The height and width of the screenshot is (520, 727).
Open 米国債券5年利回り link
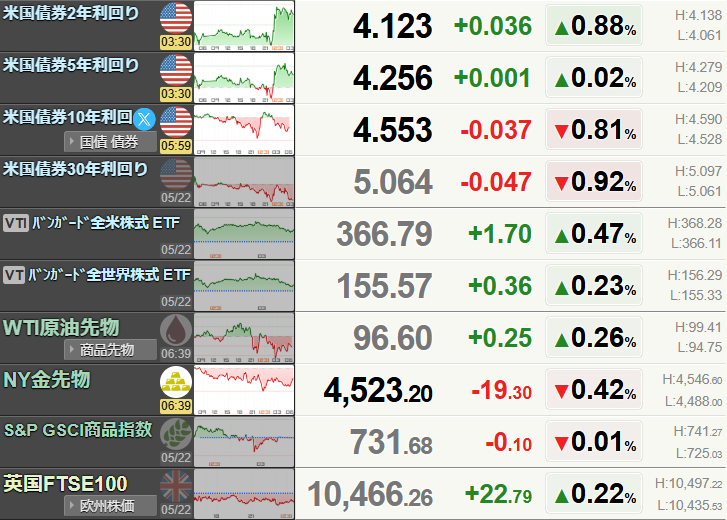pyautogui.click(x=71, y=65)
